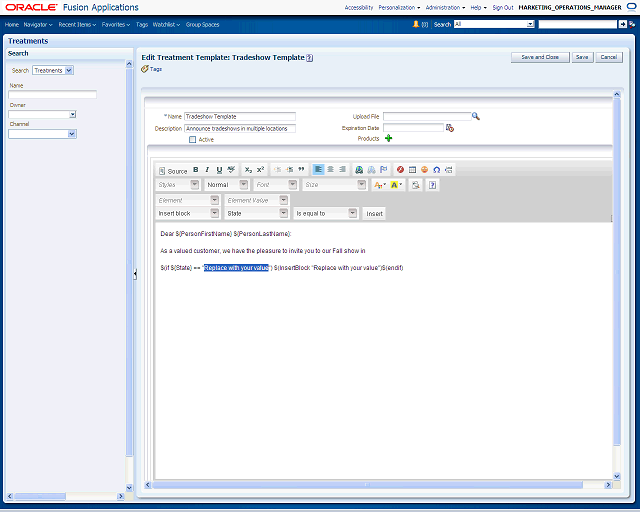This screenshot has height=512, width=640.
Task: Insert page break icon
Action: pos(449,170)
